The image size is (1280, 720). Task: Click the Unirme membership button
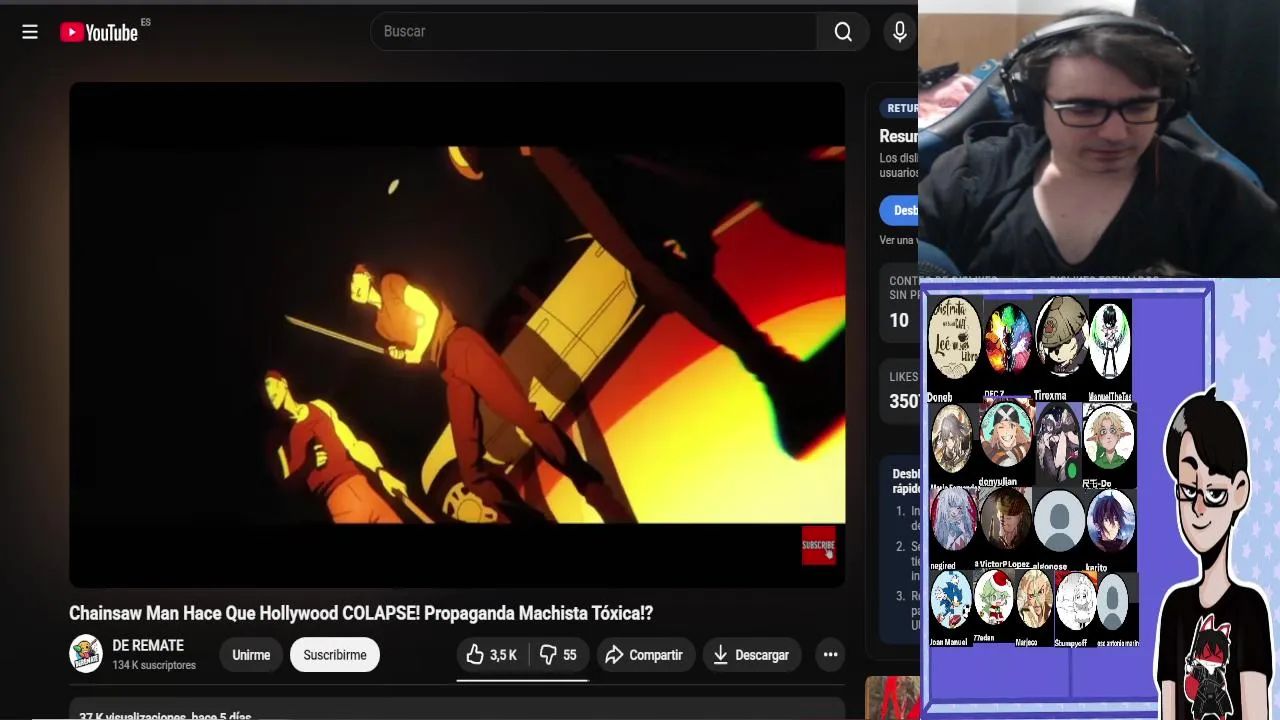click(x=251, y=655)
